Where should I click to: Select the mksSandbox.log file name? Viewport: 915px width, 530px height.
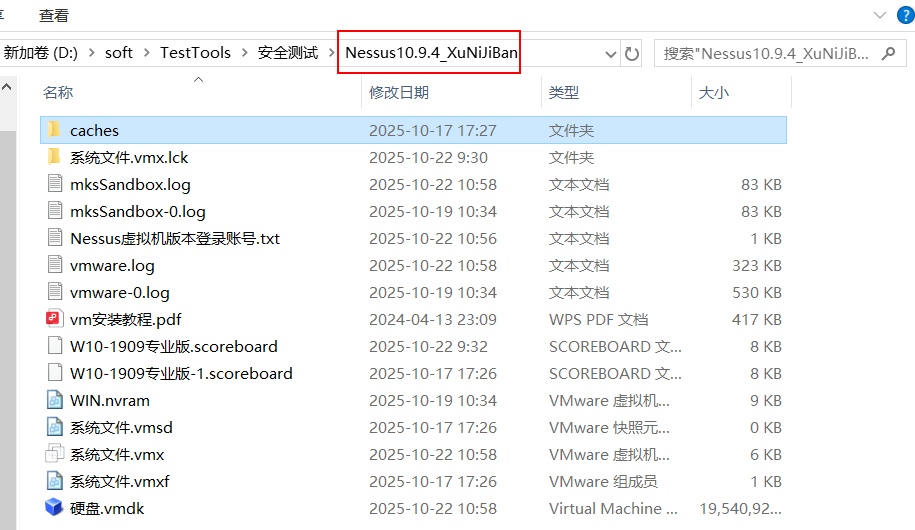click(130, 184)
